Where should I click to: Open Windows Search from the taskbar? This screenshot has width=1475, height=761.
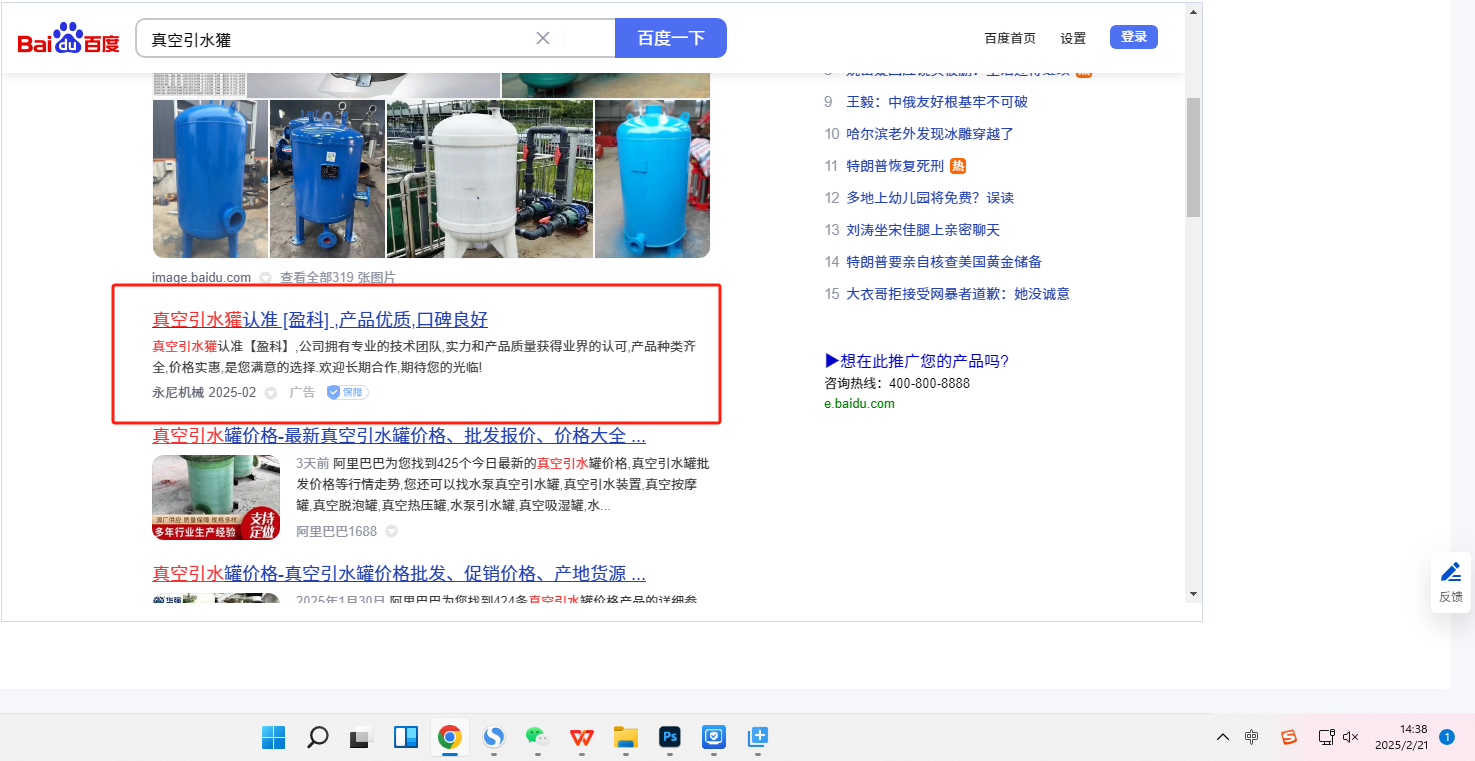[317, 738]
